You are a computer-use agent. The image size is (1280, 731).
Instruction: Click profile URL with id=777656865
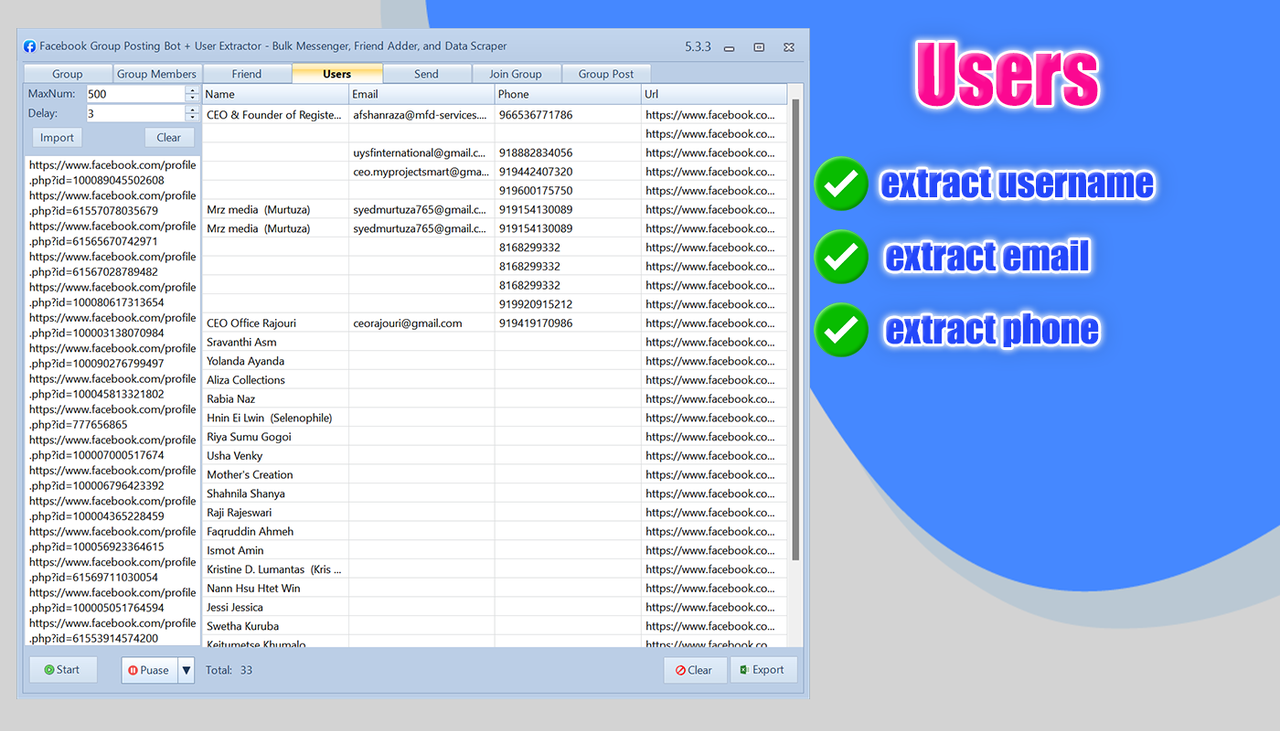[x=112, y=417]
